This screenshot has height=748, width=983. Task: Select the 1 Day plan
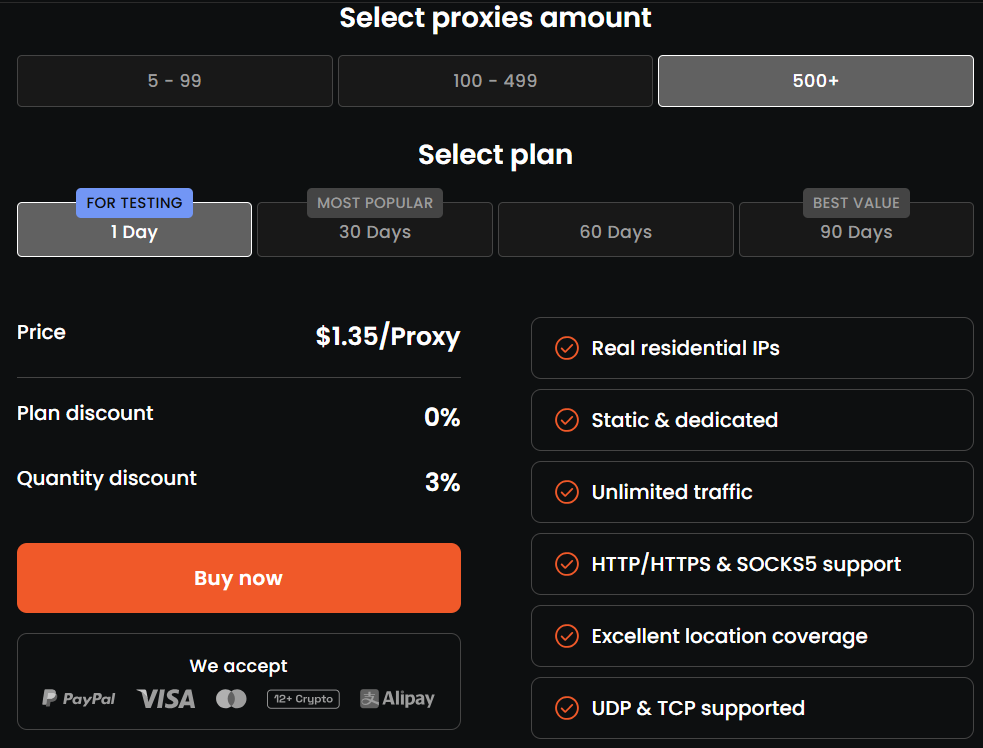(134, 232)
